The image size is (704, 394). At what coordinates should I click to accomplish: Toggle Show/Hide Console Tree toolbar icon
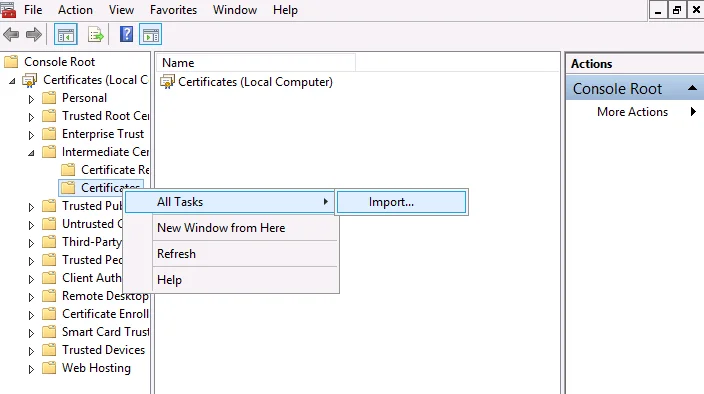pyautogui.click(x=66, y=35)
